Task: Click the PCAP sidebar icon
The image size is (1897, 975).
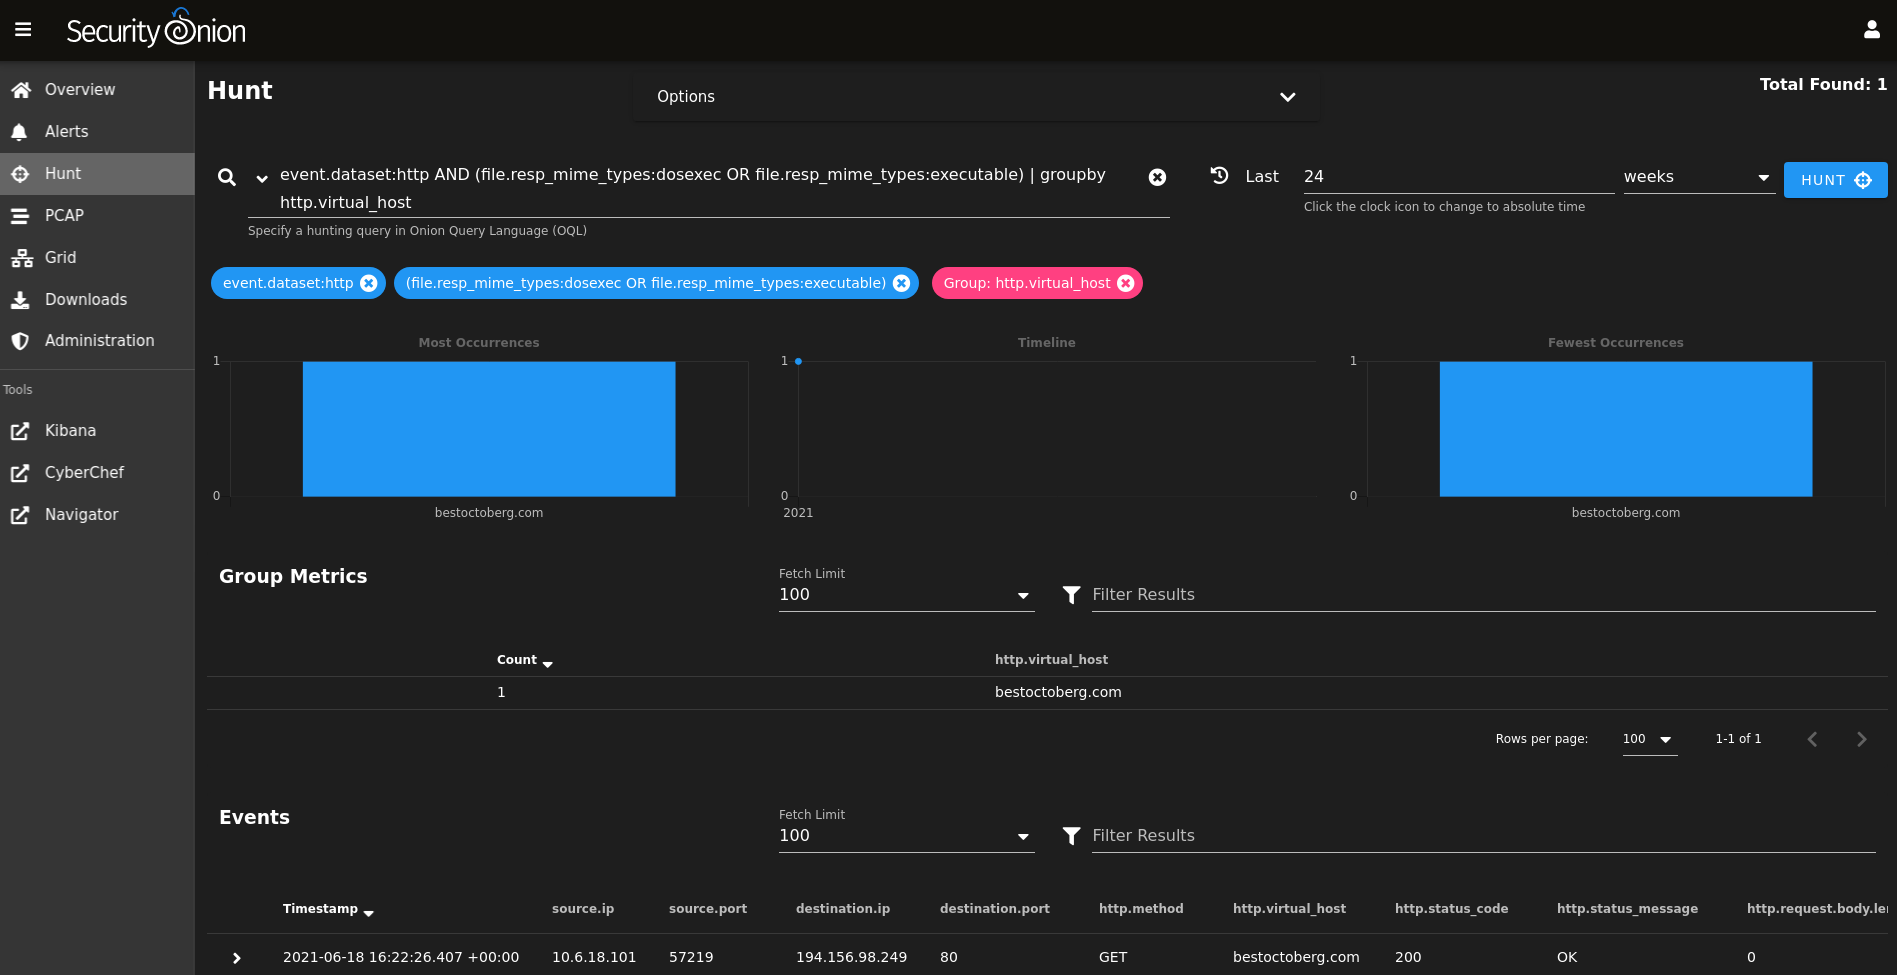Action: click(20, 216)
